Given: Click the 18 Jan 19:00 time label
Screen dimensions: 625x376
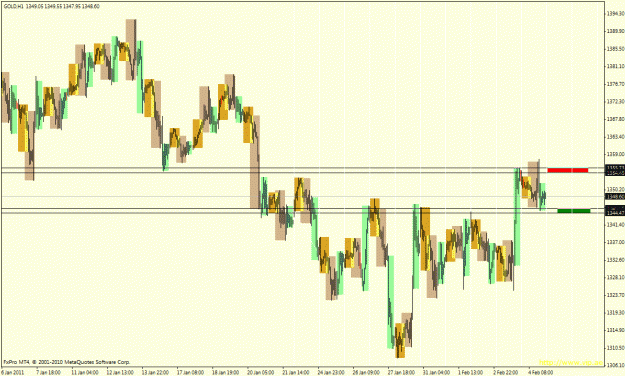Looking at the screenshot, I should (226, 372).
